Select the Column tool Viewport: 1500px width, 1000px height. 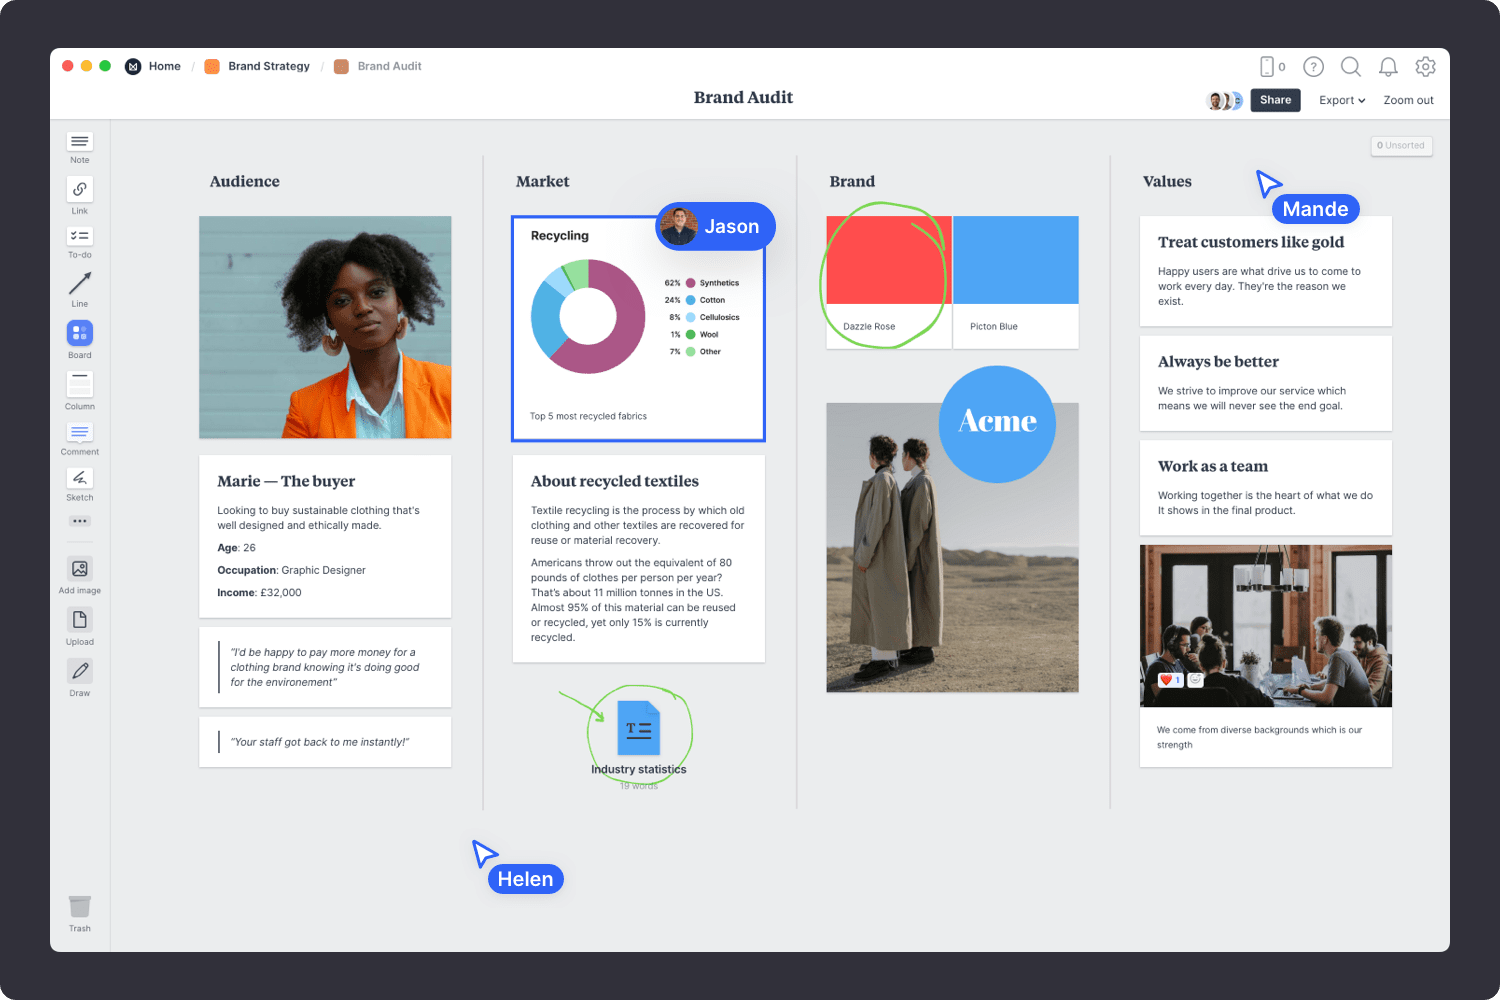(79, 384)
